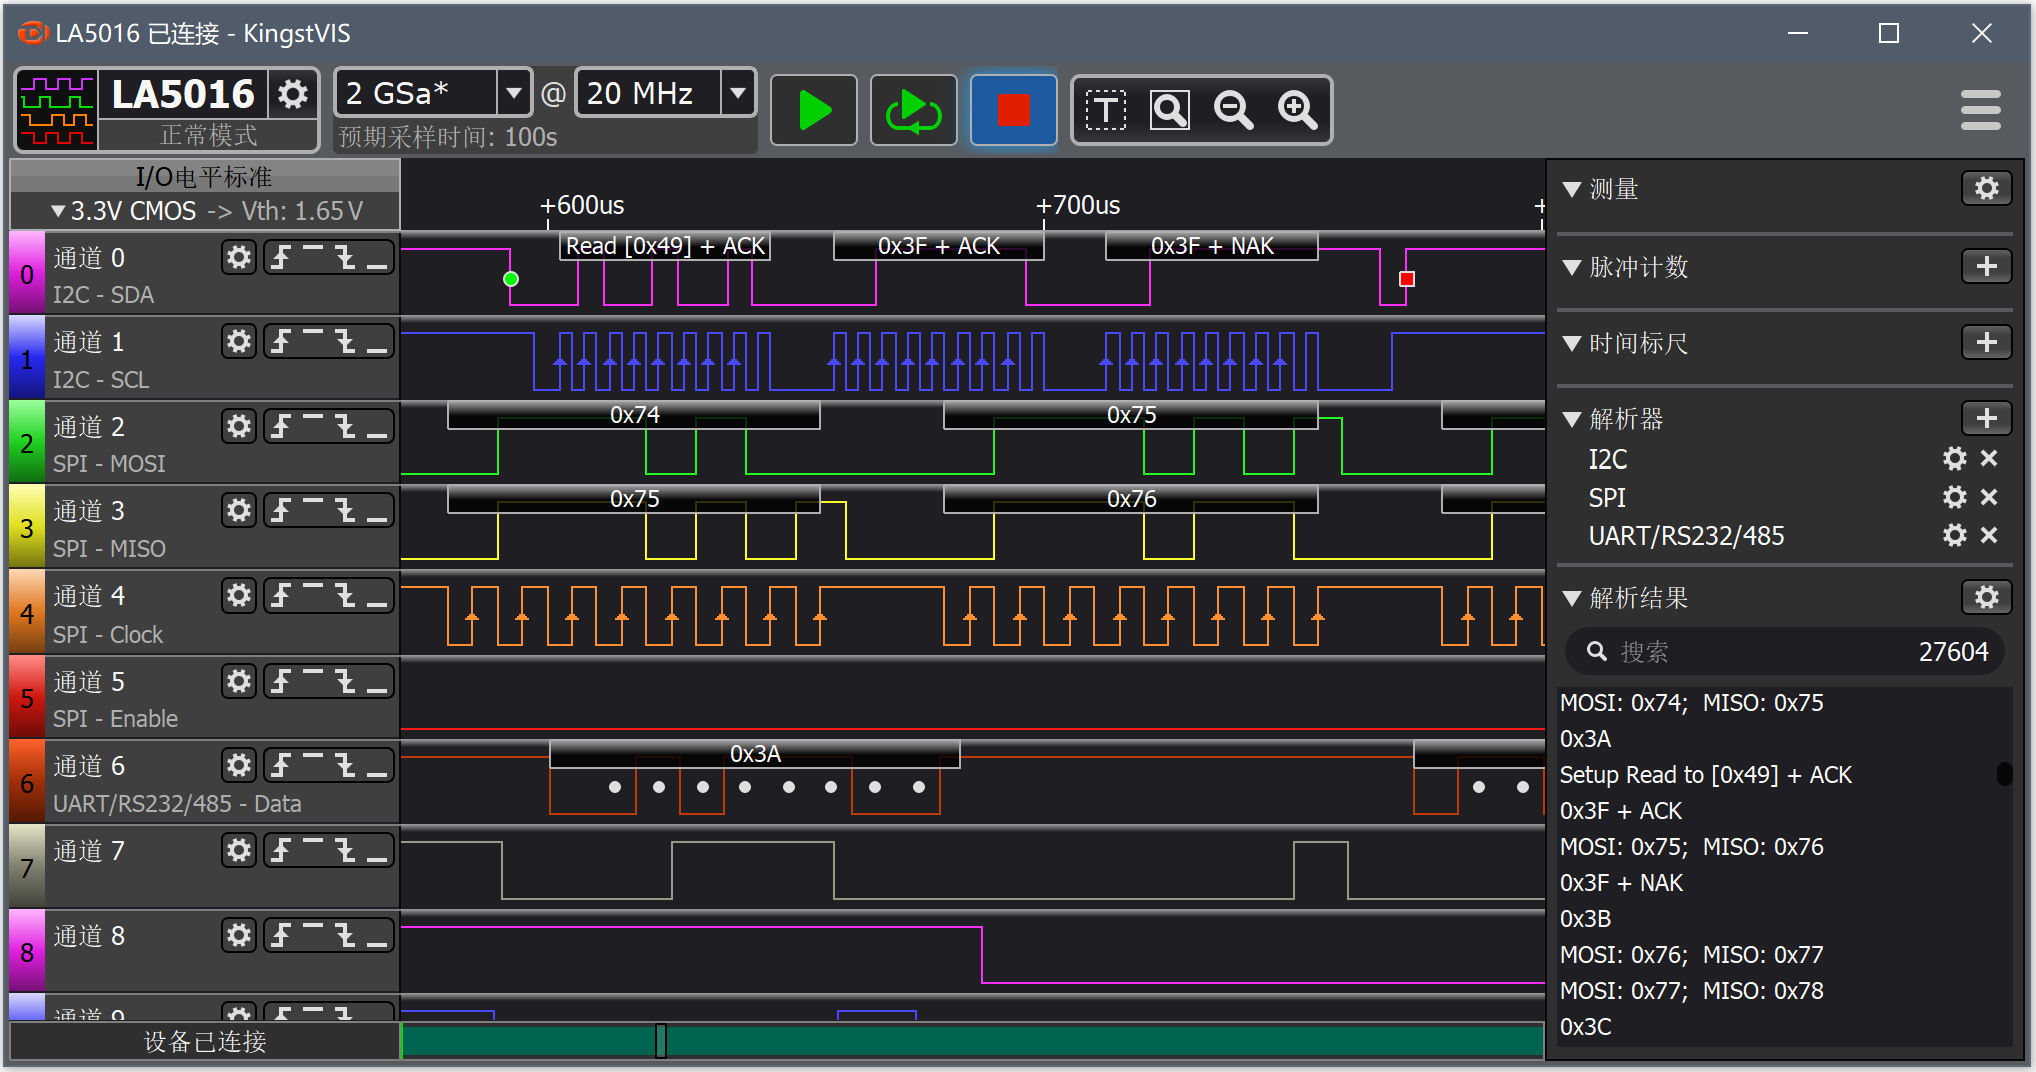The image size is (2036, 1072).
Task: Open settings gear for channel 0
Action: (239, 258)
